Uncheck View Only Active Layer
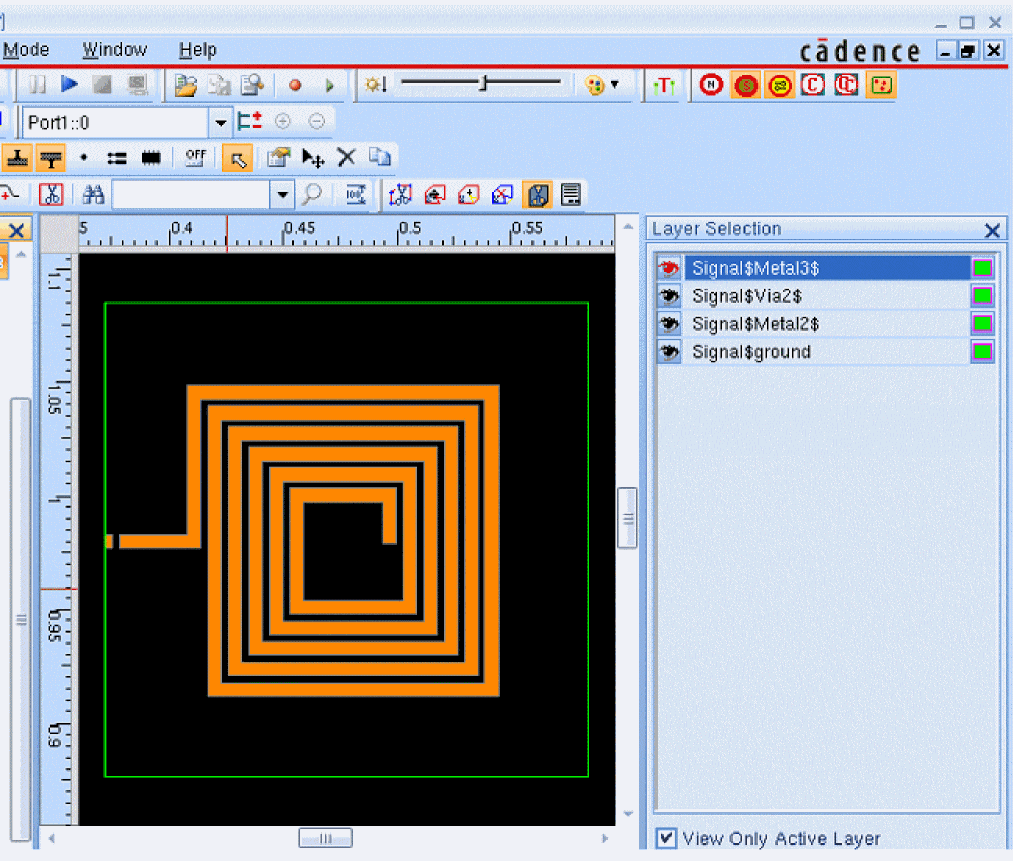The image size is (1013, 861). [666, 838]
